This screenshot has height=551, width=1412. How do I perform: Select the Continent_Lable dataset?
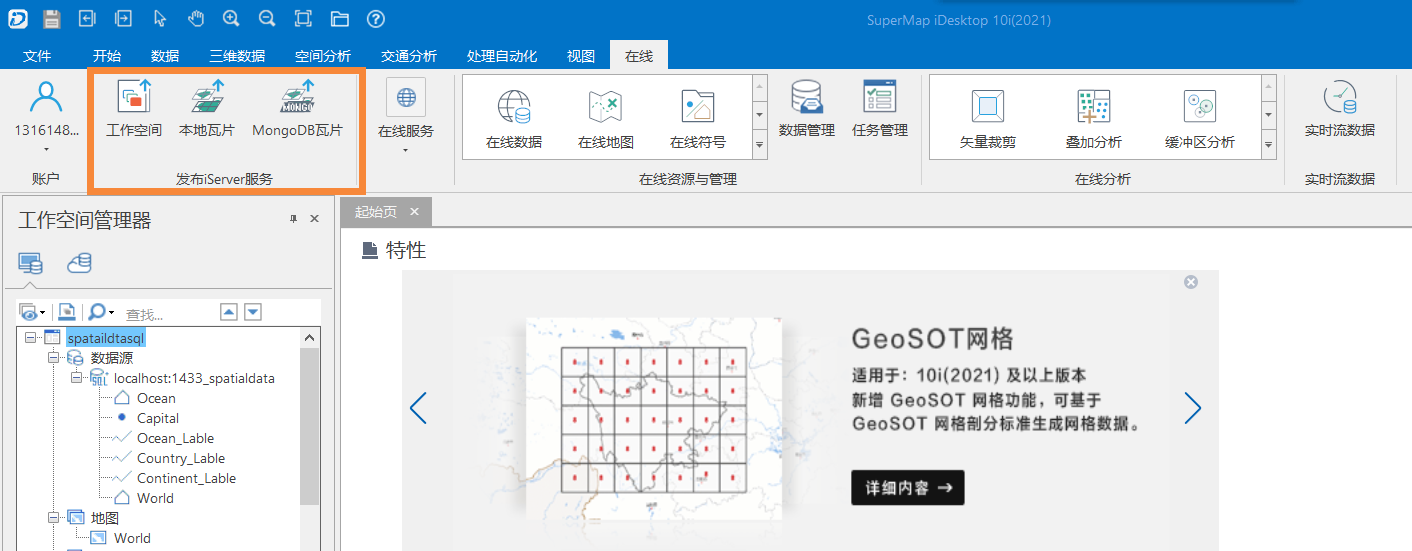[186, 478]
